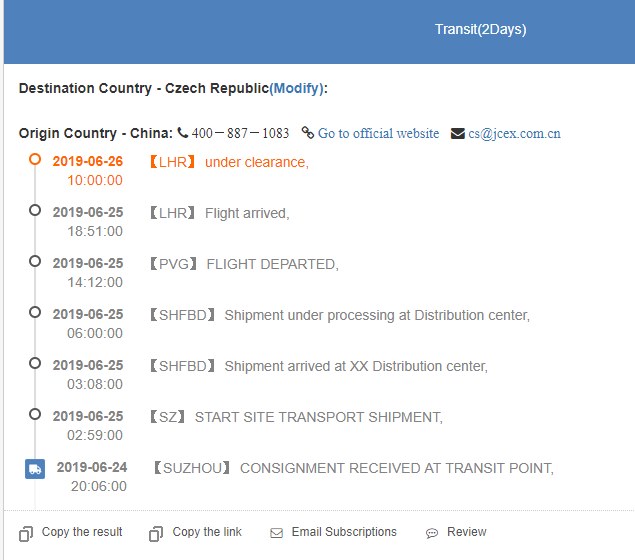Image resolution: width=635 pixels, height=560 pixels.
Task: Click the marker for PVG FLIGHT DEPARTED
Action: 35,261
